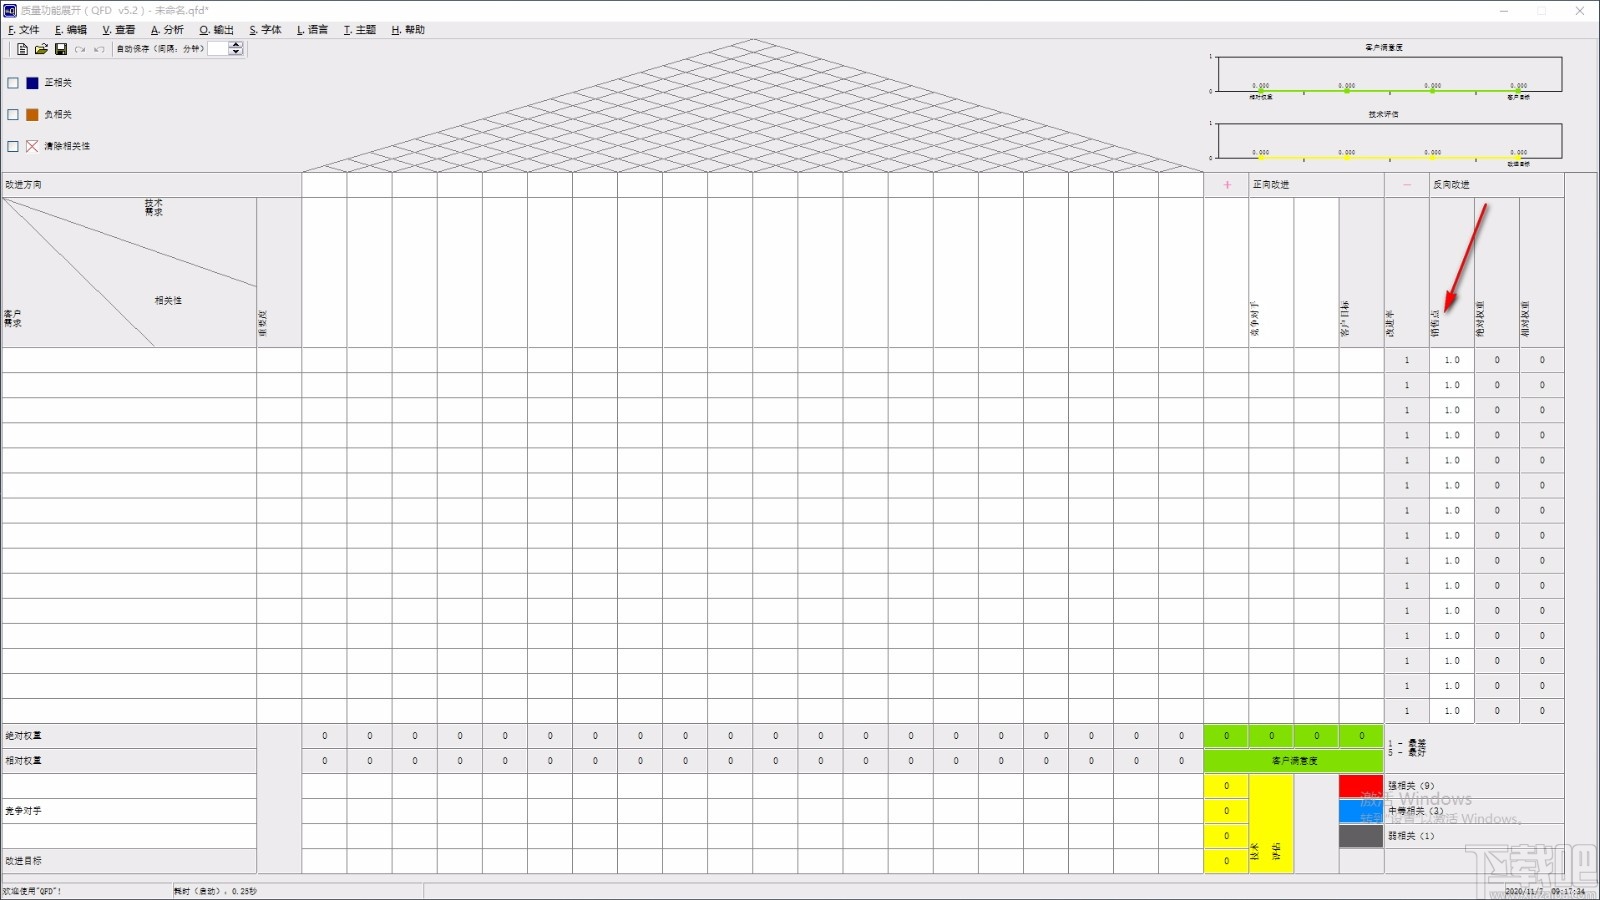The width and height of the screenshot is (1600, 900).
Task: Click the 反向改进 header cell
Action: 1496,185
